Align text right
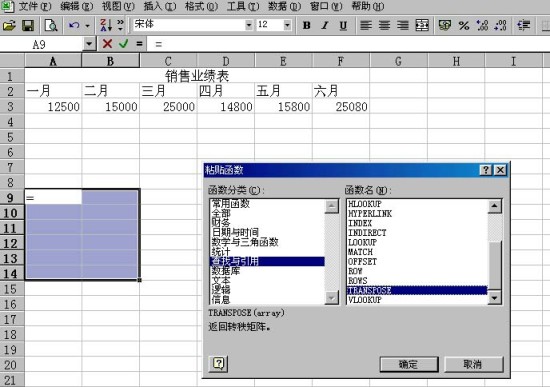 403,25
